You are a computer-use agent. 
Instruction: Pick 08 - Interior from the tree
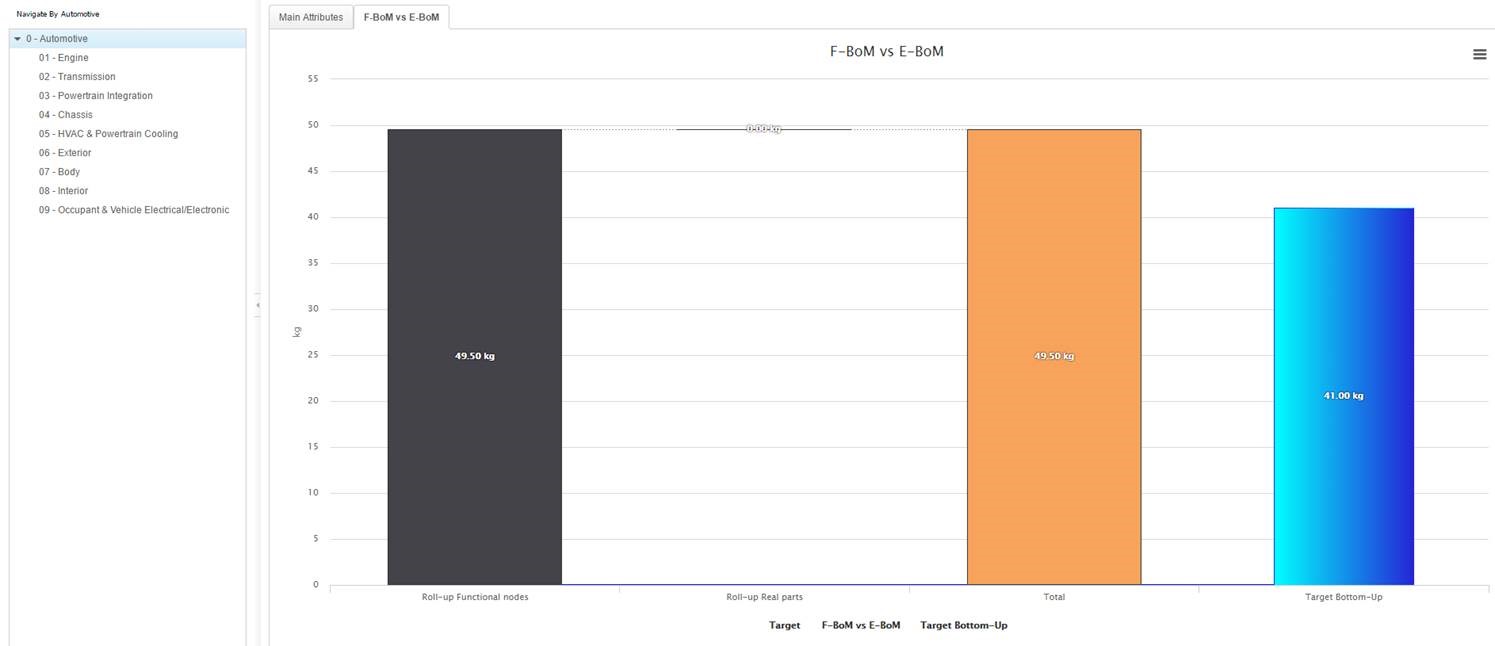click(63, 191)
